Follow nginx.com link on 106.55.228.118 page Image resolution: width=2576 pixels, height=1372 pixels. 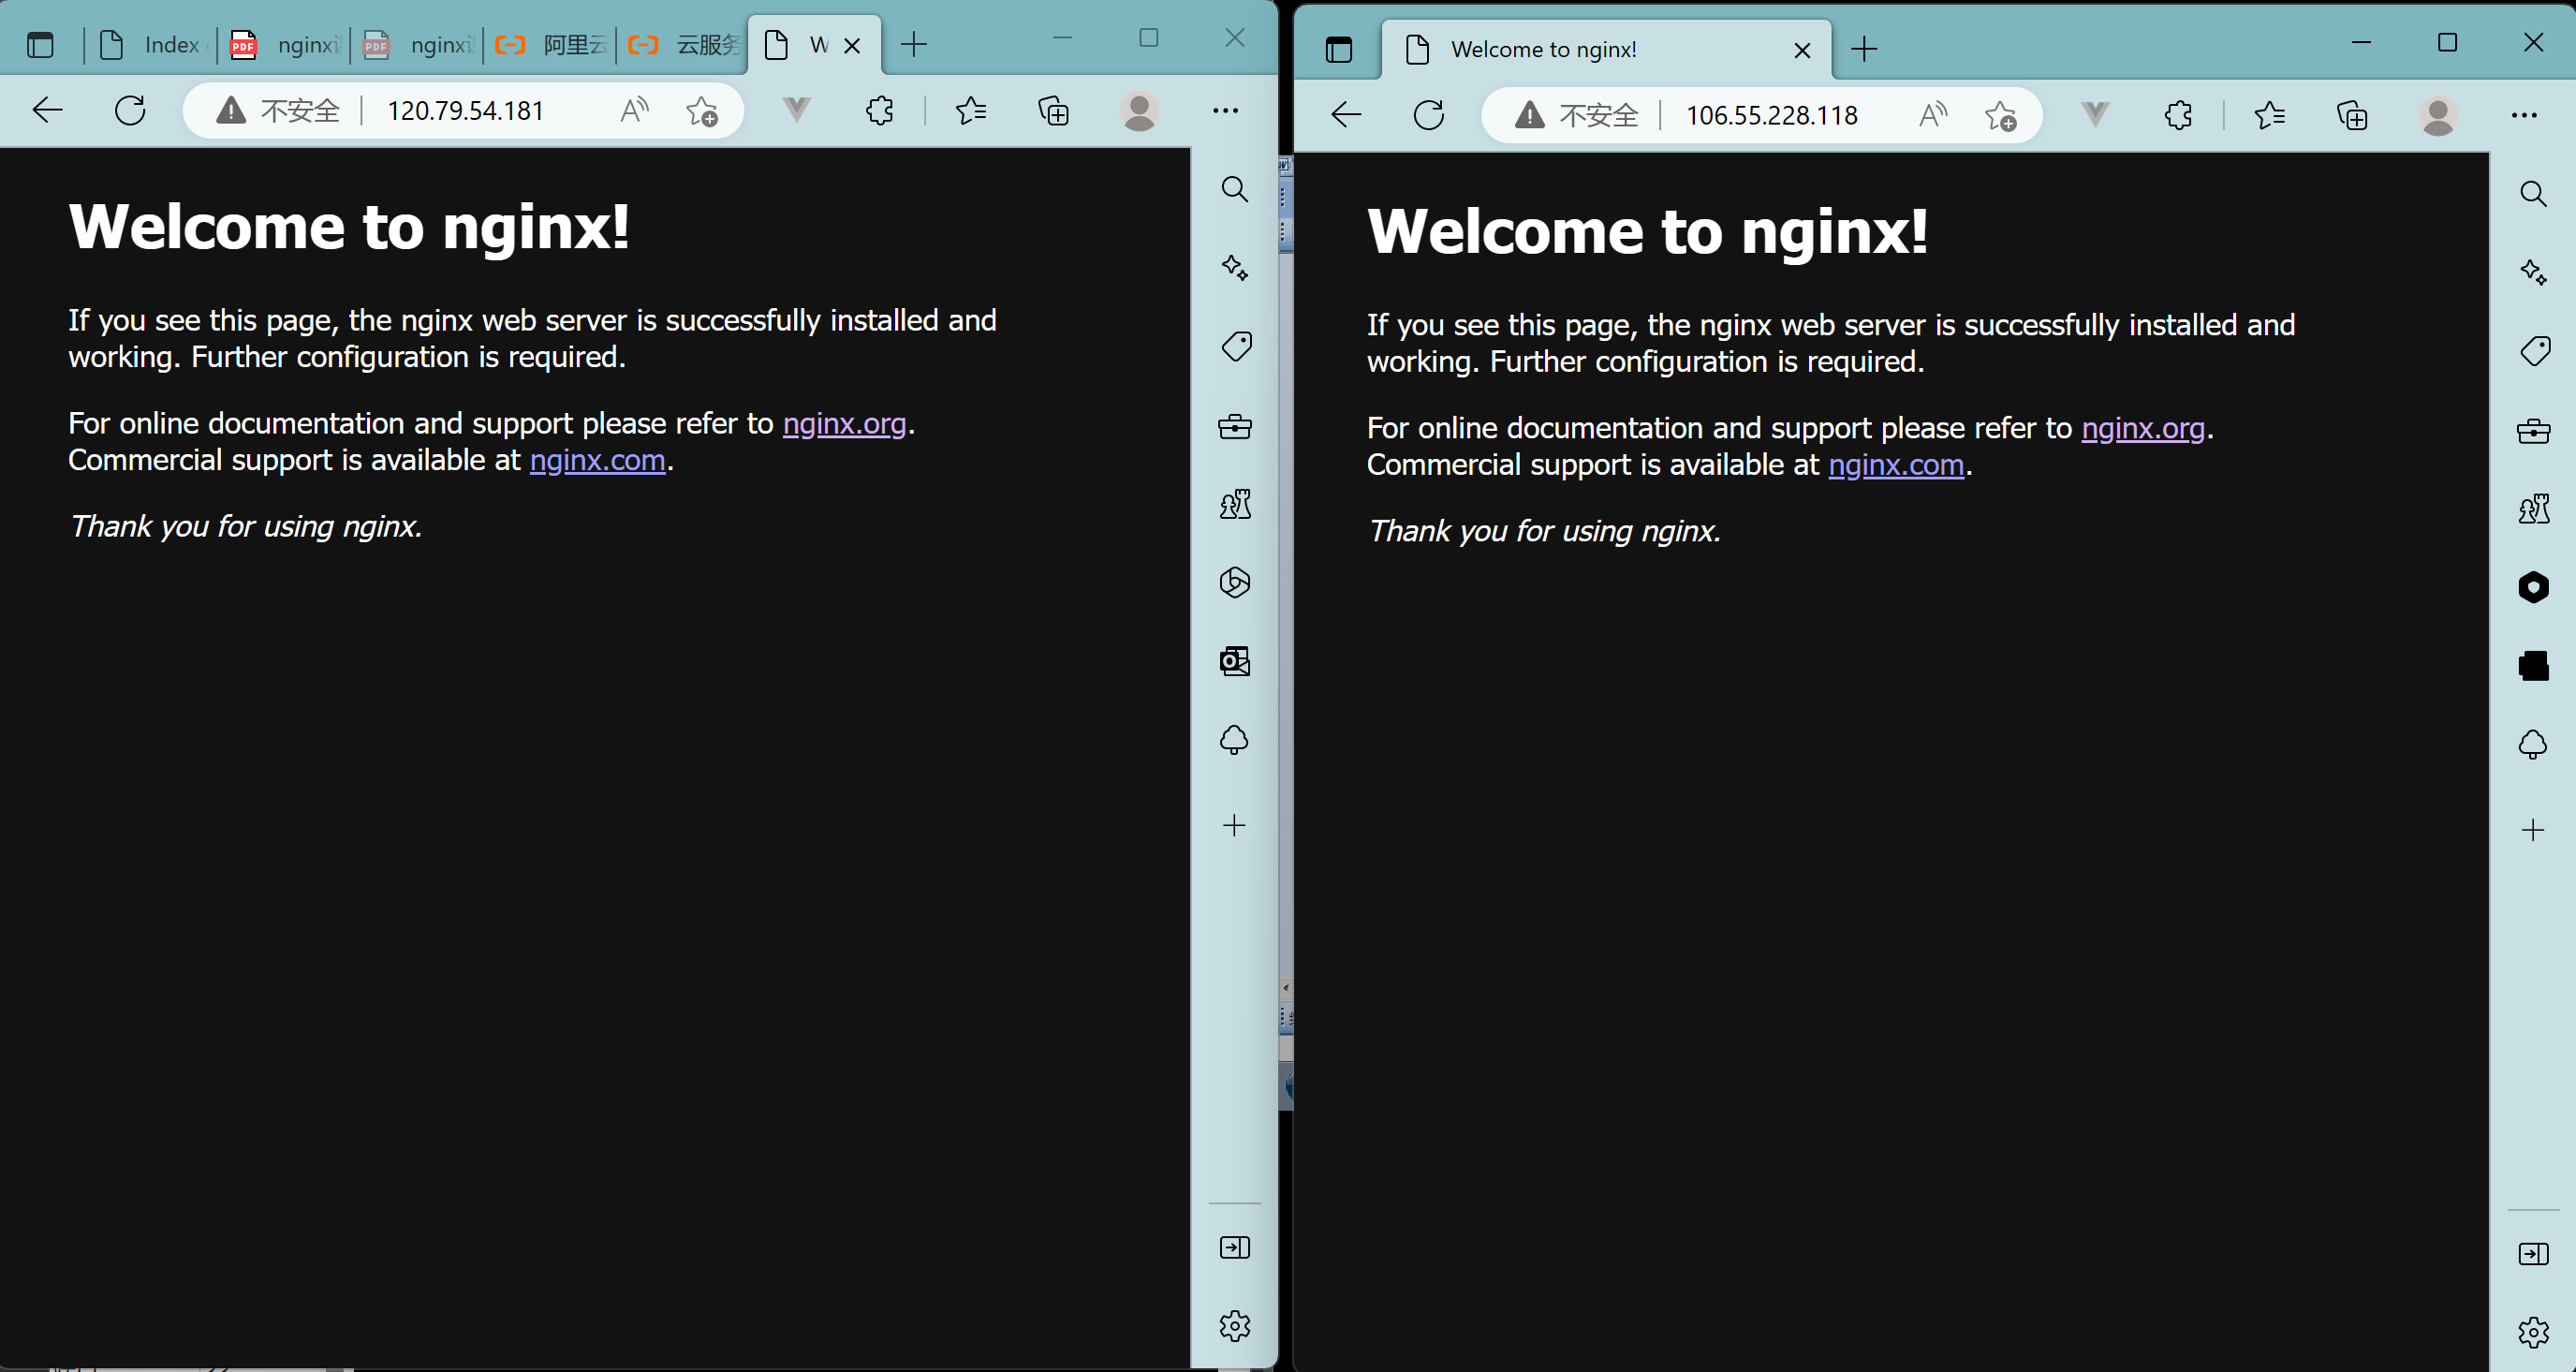click(x=1896, y=465)
